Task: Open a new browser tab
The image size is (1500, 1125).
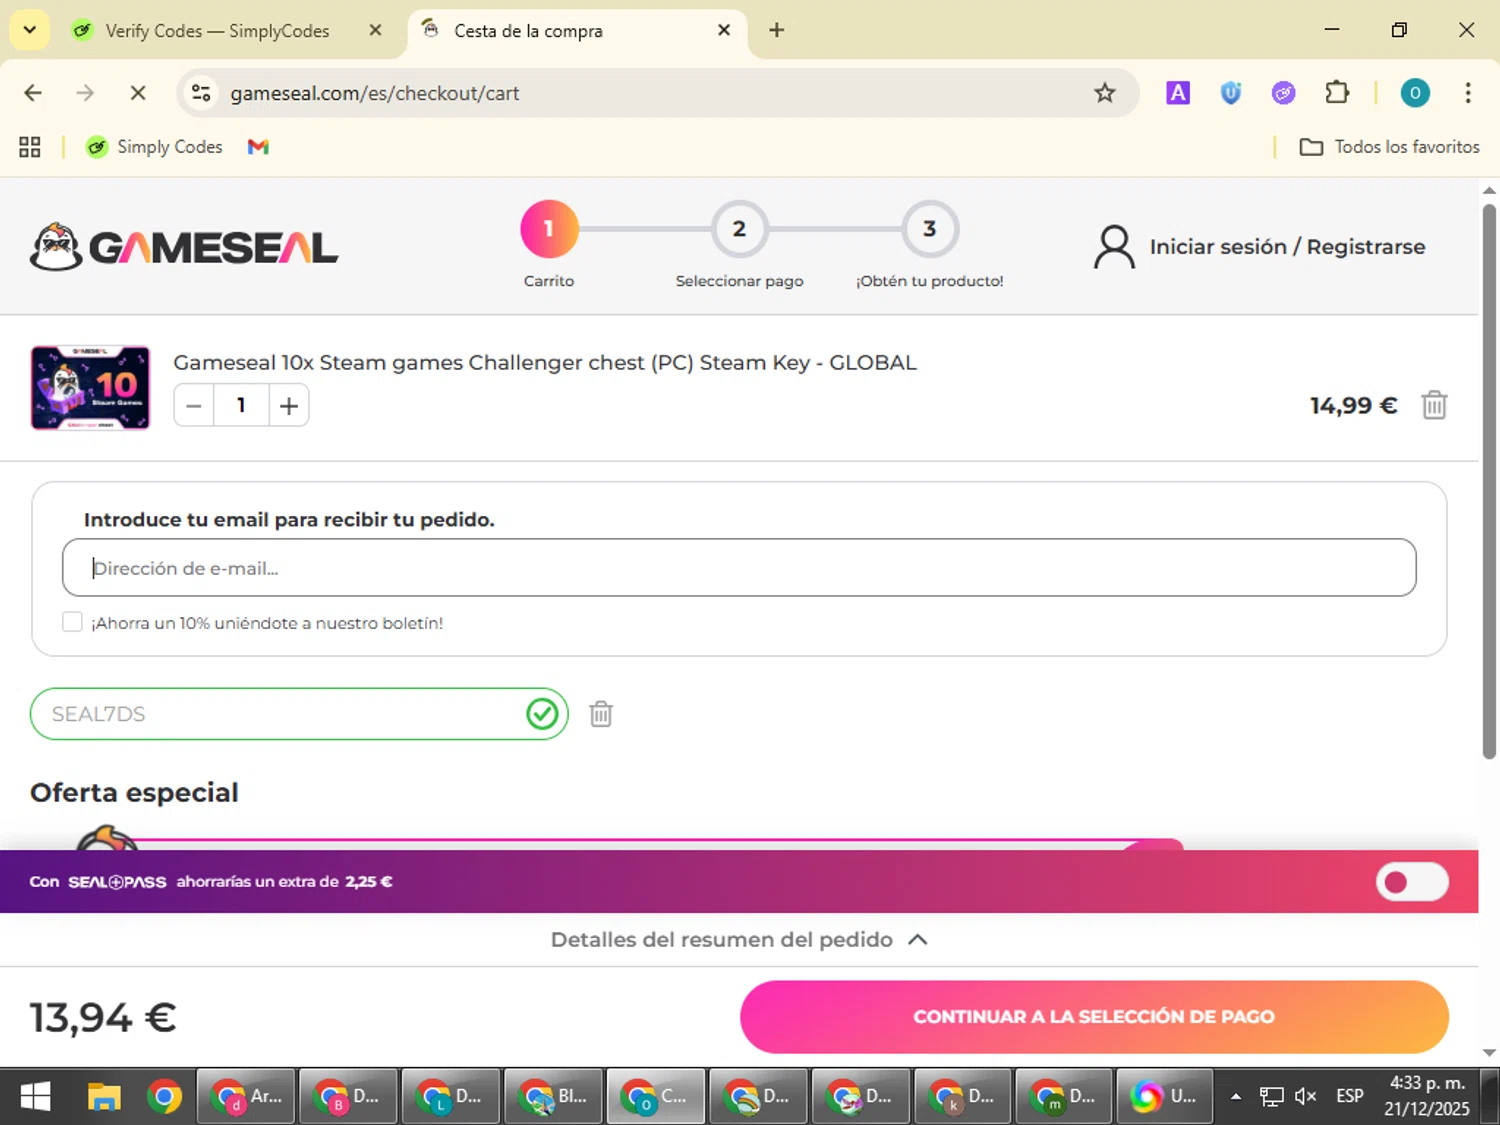Action: pyautogui.click(x=776, y=30)
